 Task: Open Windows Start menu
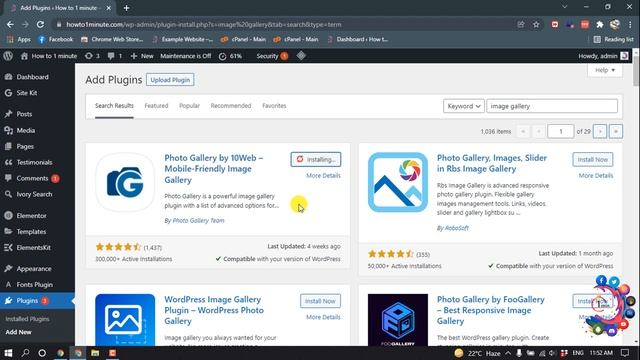click(8, 353)
